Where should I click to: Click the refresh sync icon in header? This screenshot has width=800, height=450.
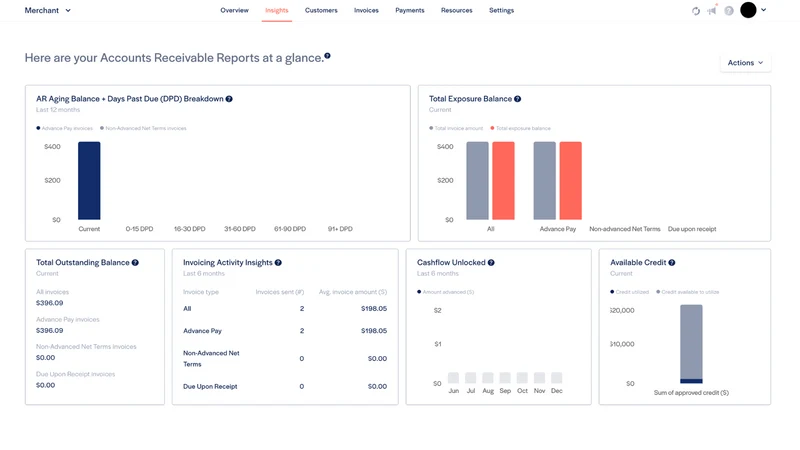coord(696,11)
